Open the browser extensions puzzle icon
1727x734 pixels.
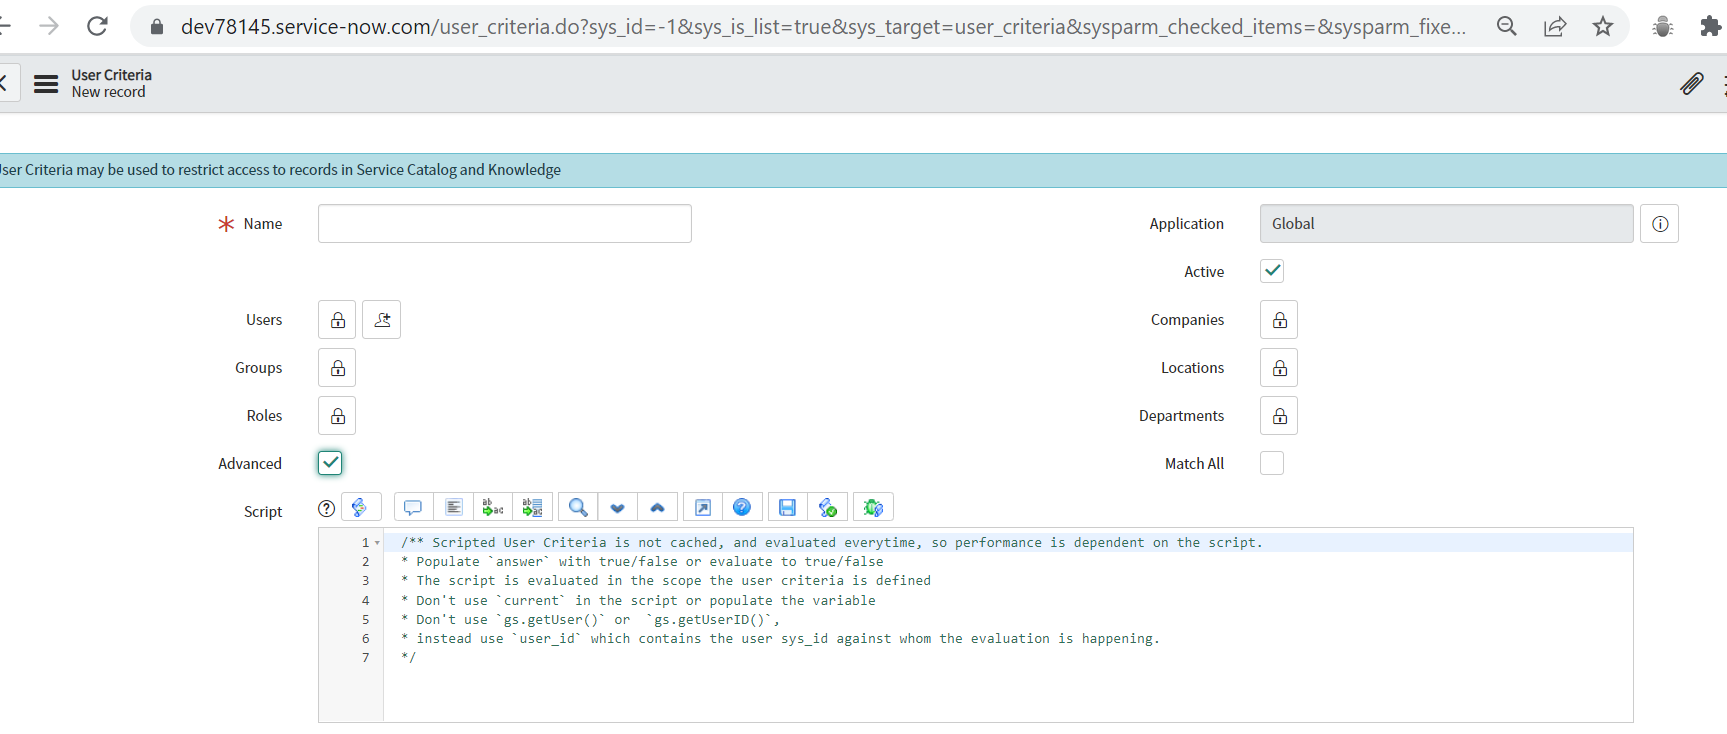pos(1711,26)
